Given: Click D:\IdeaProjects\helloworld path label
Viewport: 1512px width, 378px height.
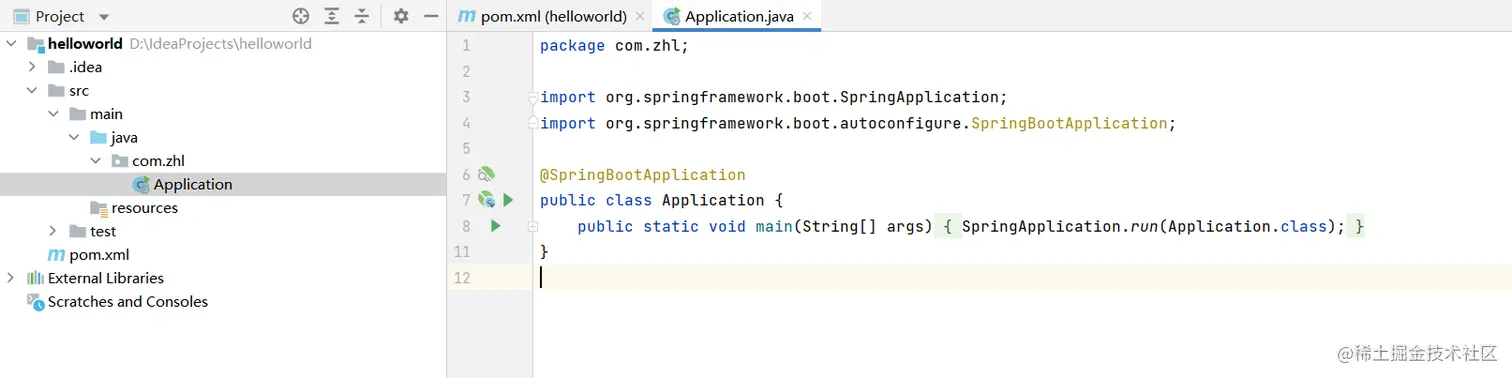Looking at the screenshot, I should point(220,44).
